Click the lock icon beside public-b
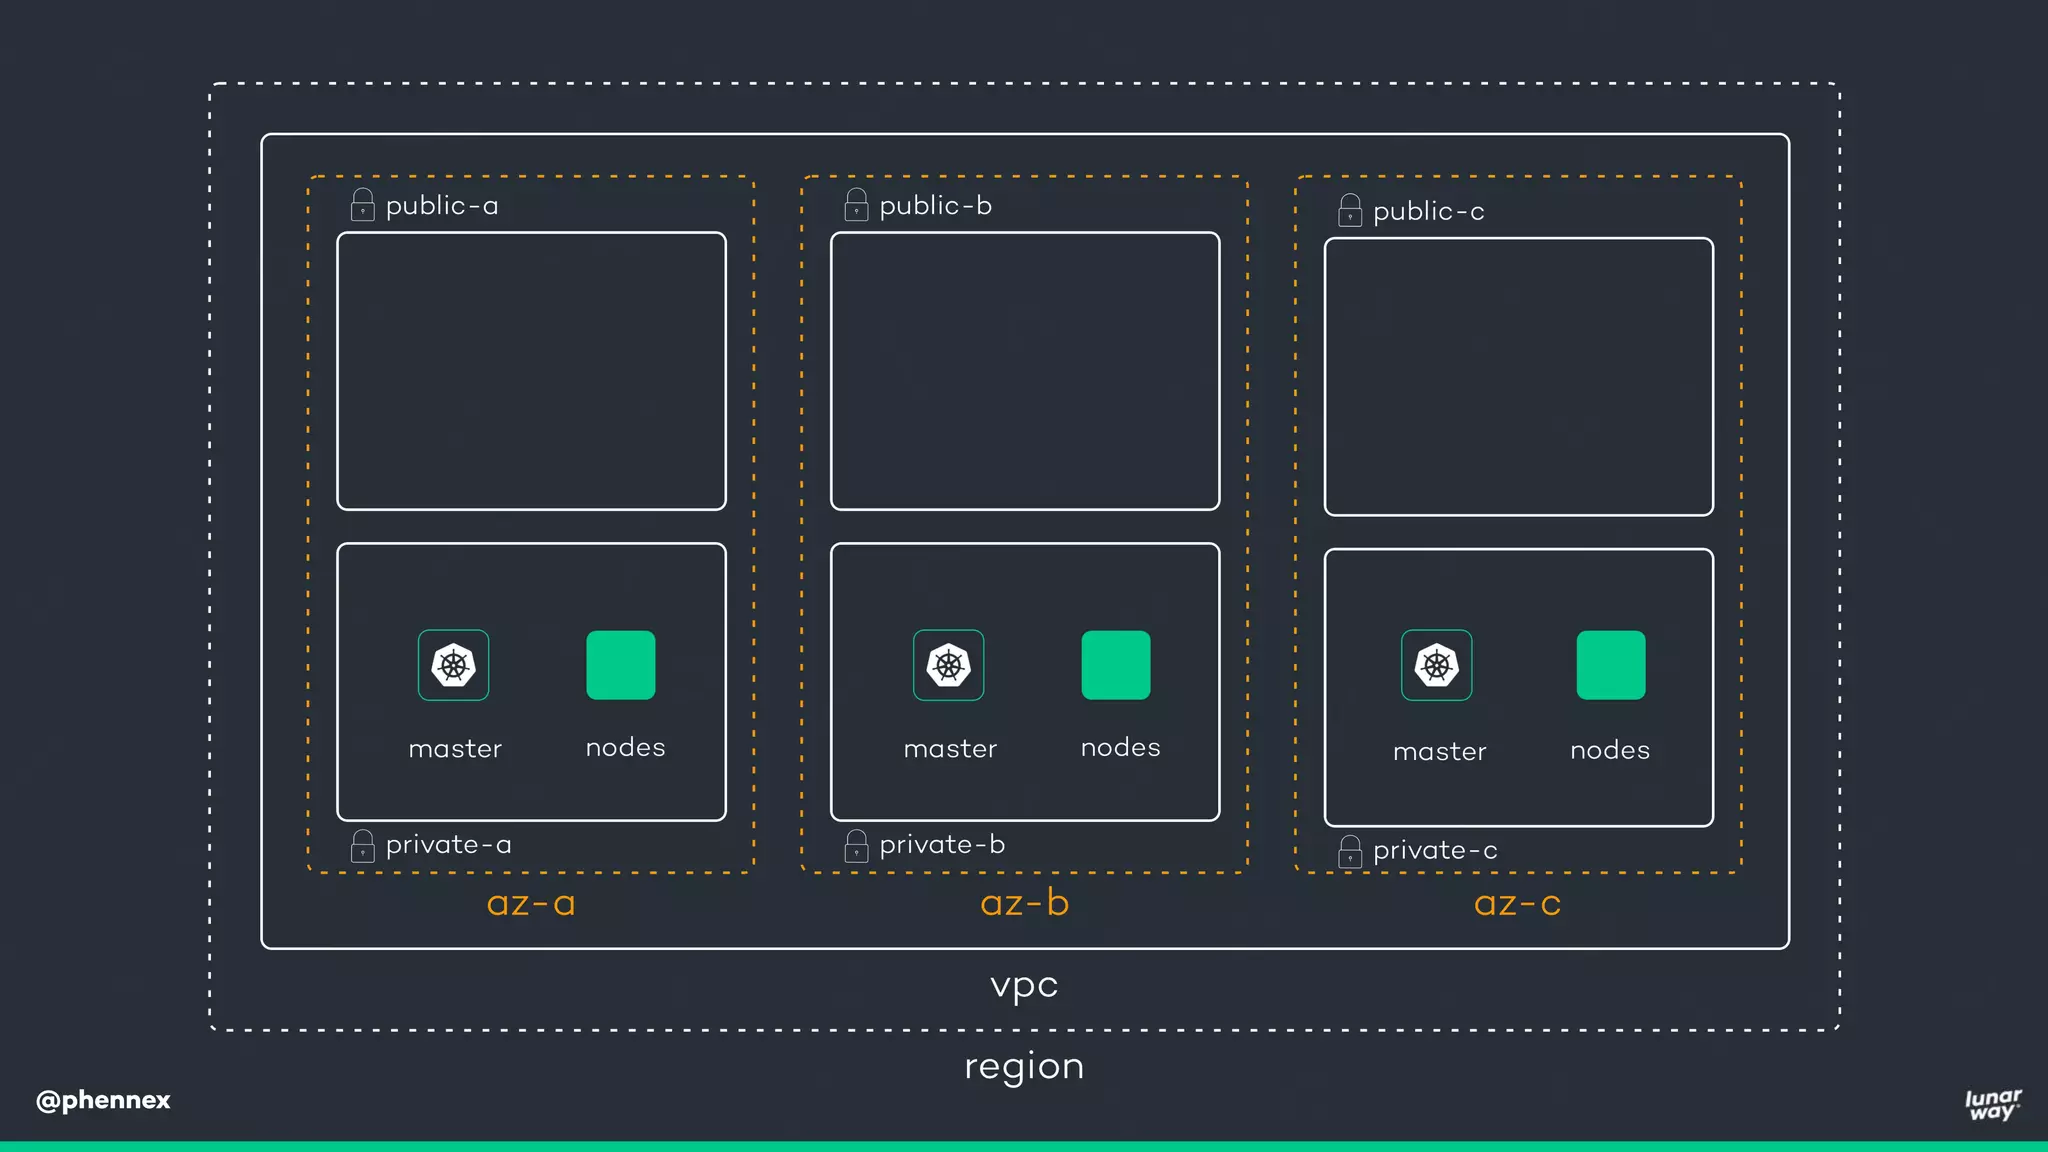 pyautogui.click(x=856, y=205)
